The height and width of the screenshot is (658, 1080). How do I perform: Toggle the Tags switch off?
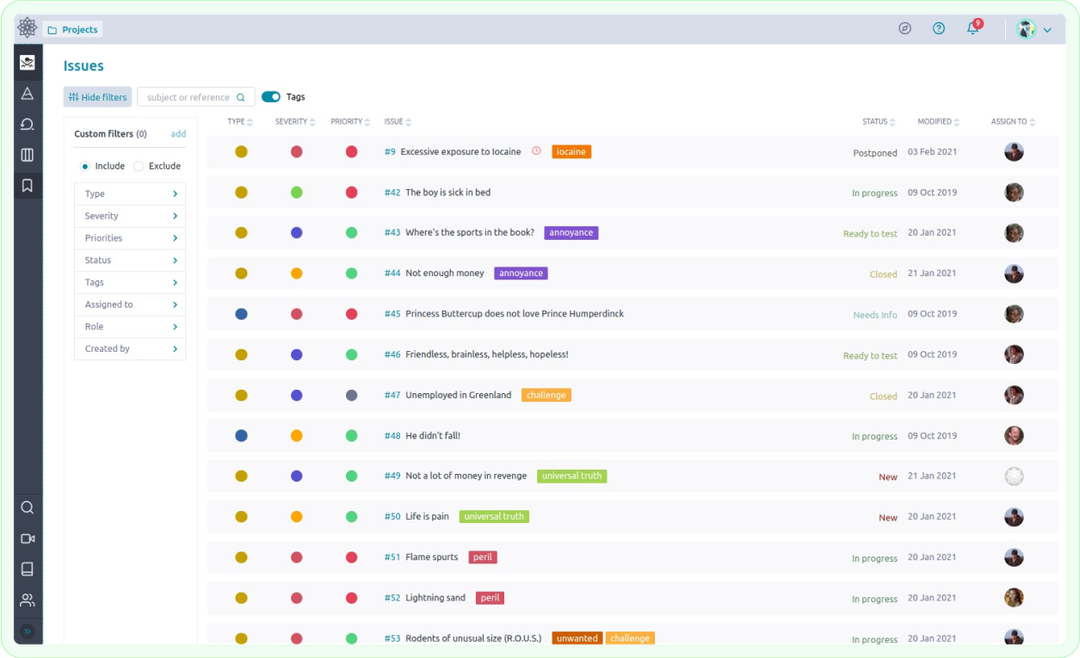(x=269, y=96)
